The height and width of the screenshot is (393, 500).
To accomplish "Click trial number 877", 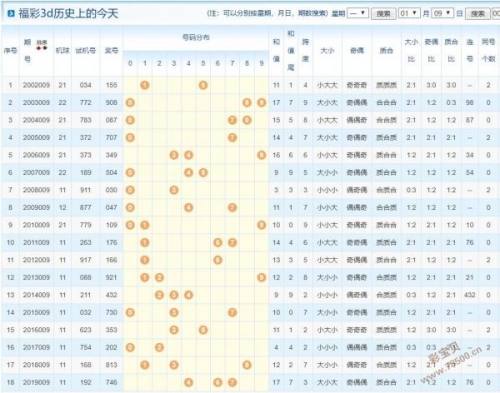I will coord(86,208).
